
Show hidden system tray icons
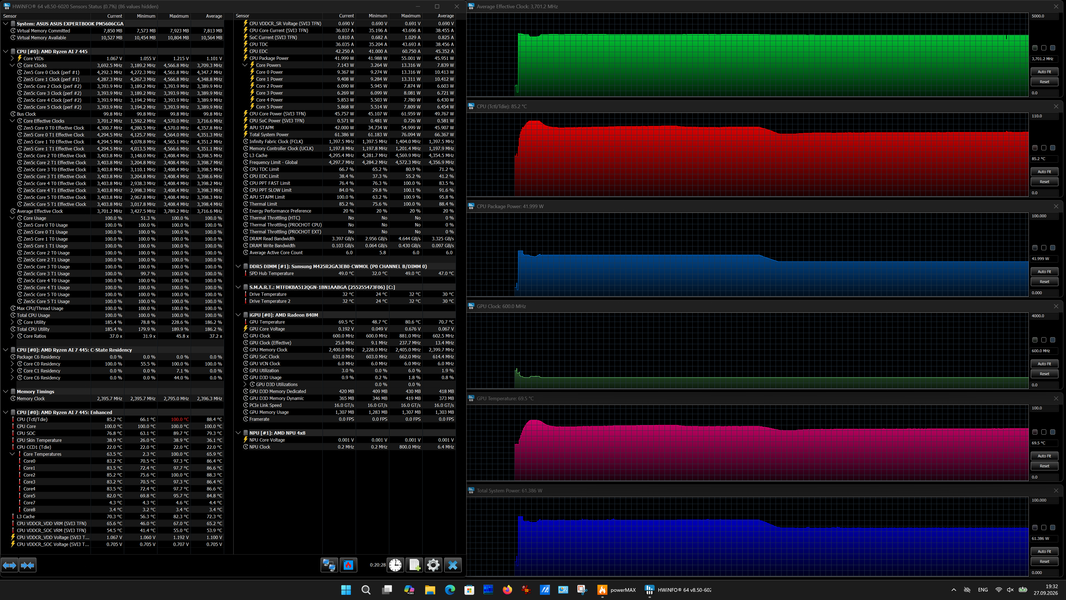(953, 590)
